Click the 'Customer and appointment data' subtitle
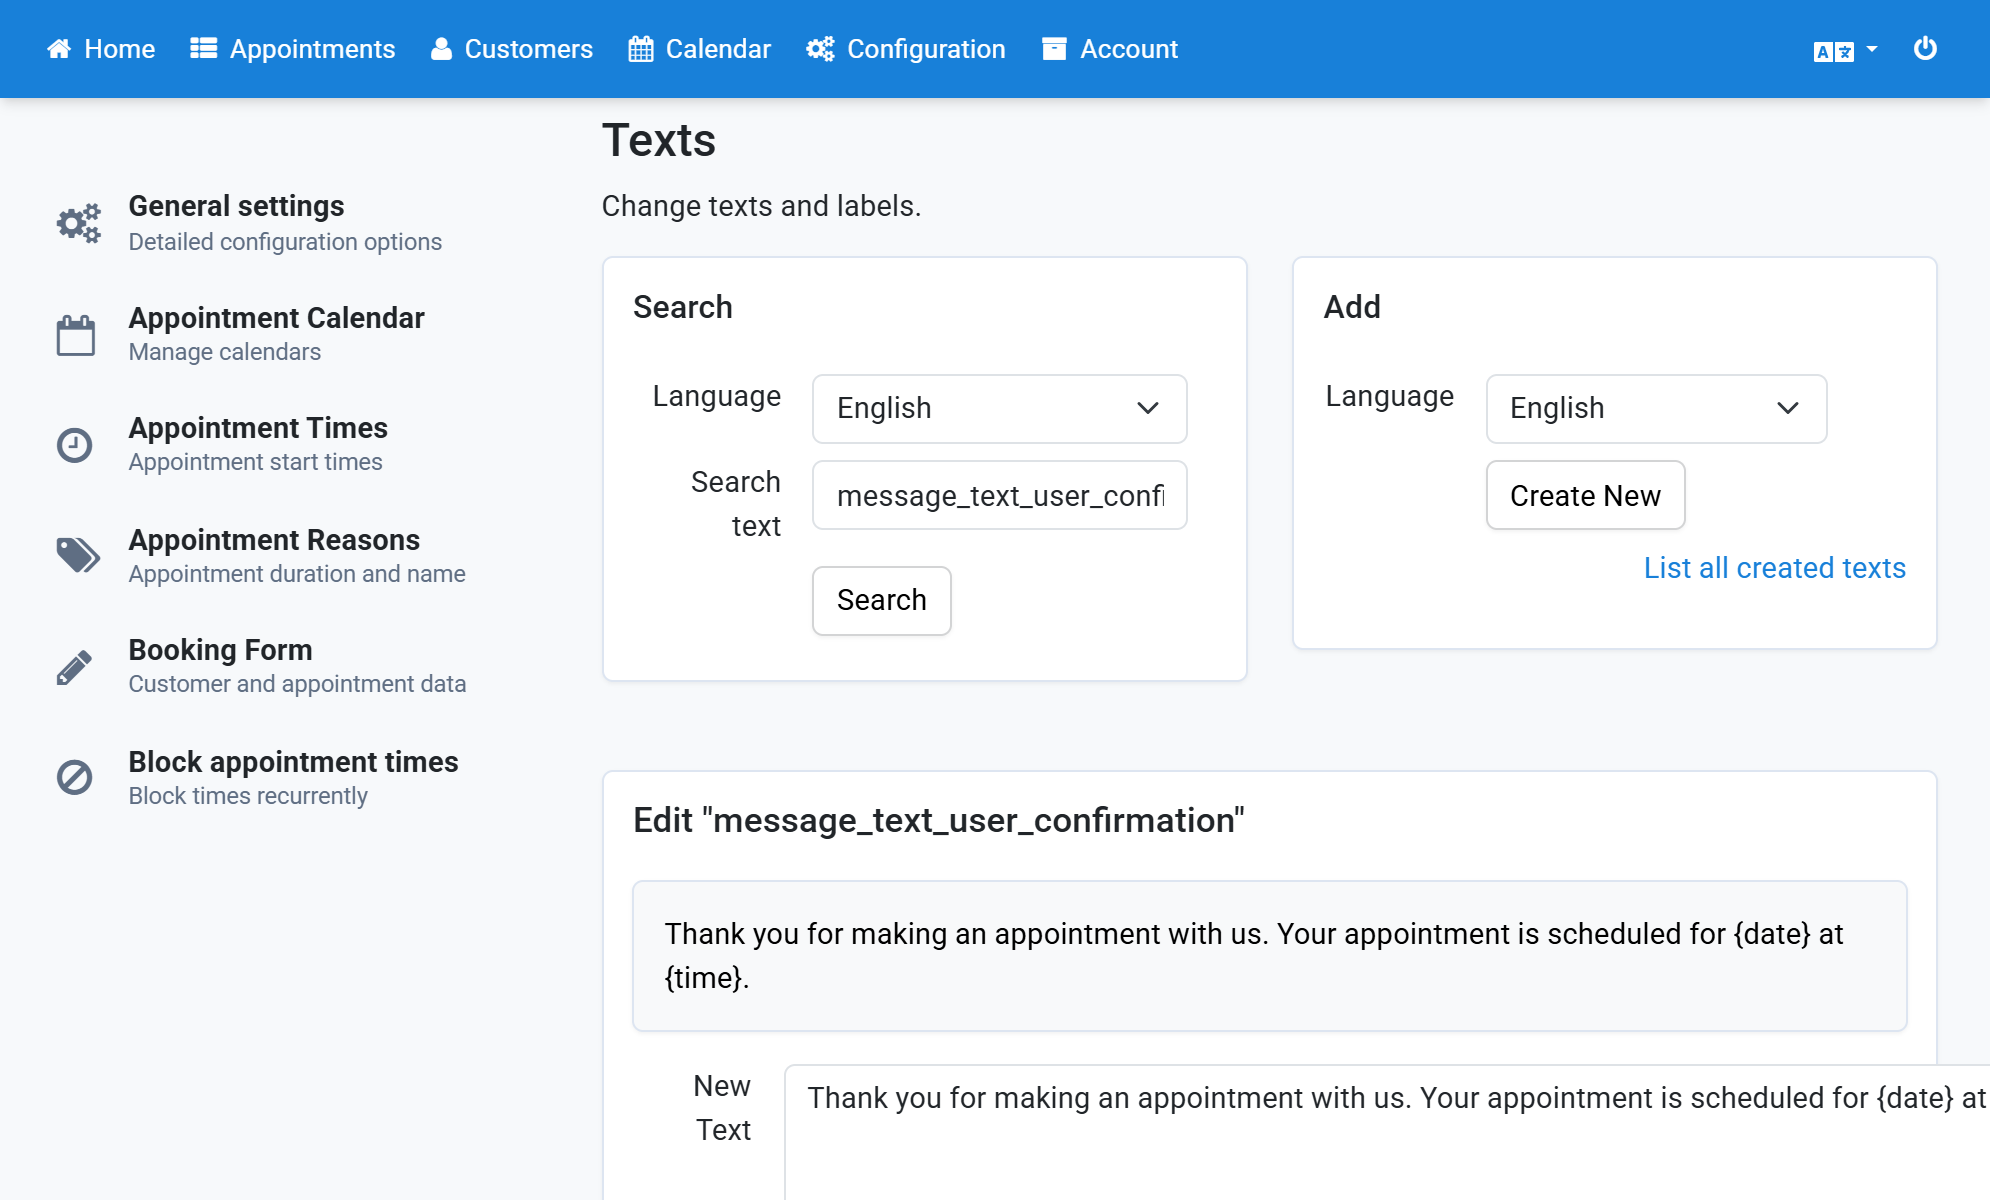This screenshot has width=1990, height=1200. tap(298, 684)
